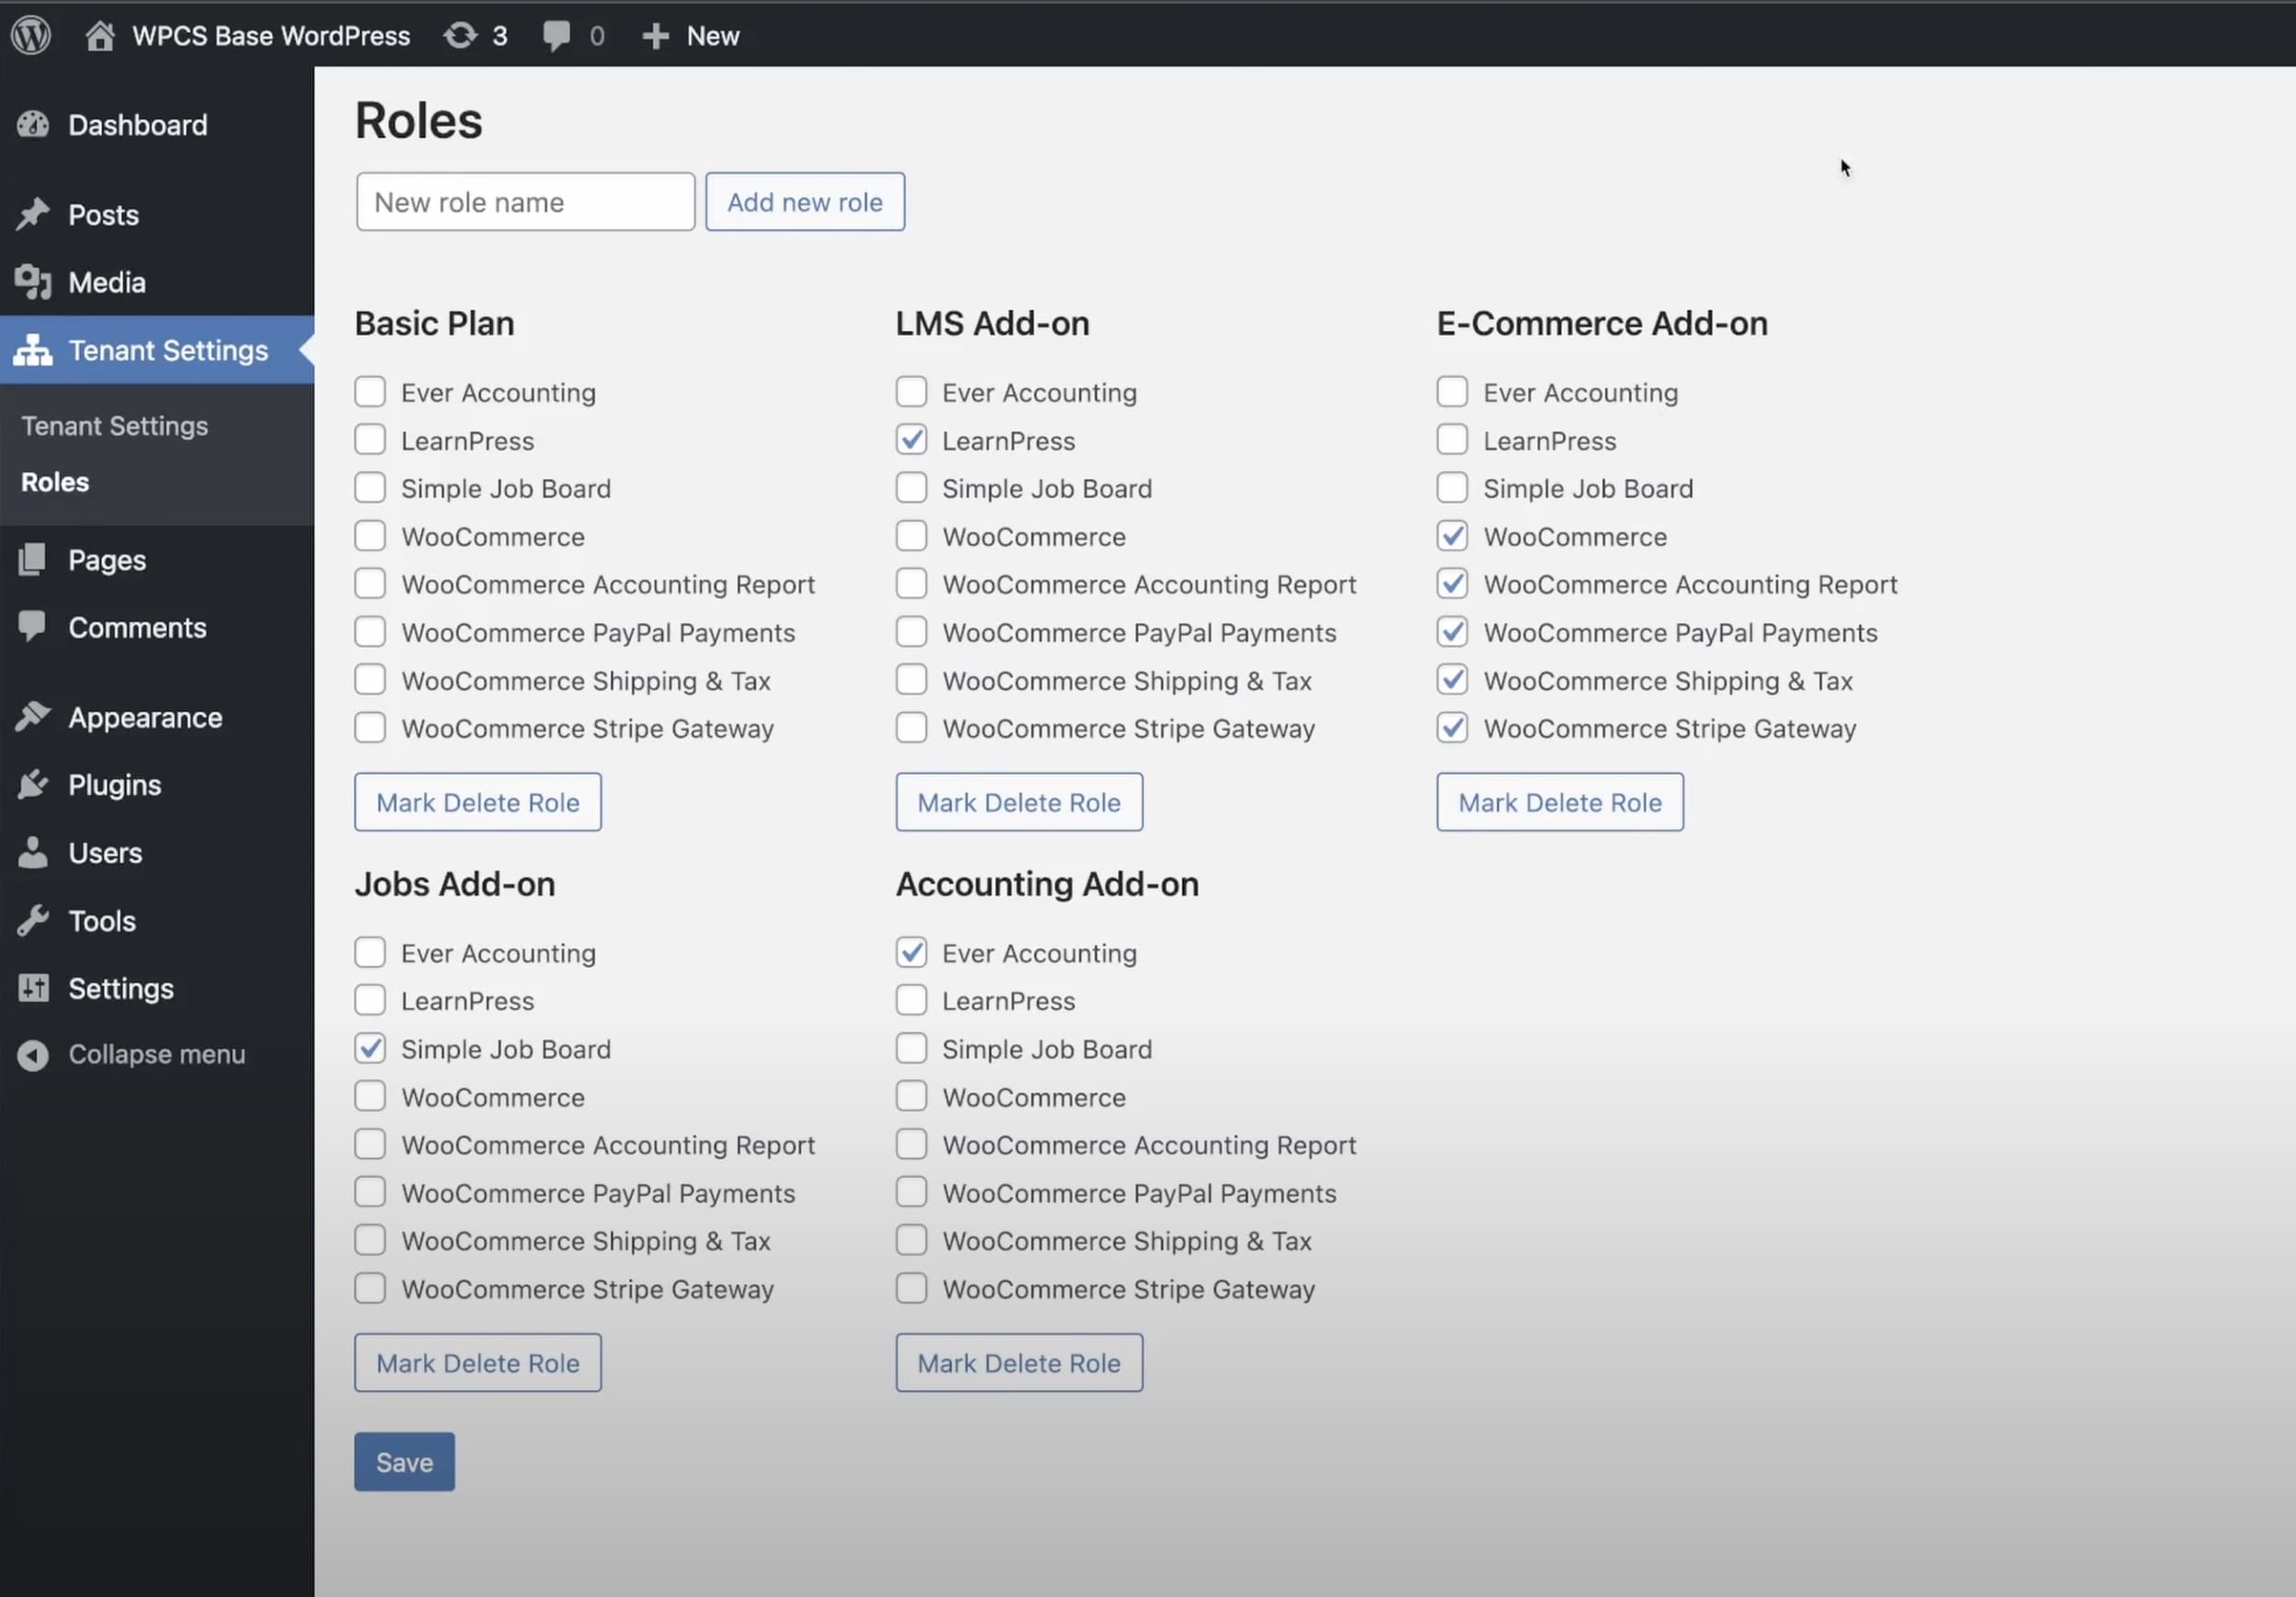Click the Media icon in sidebar

tap(33, 282)
